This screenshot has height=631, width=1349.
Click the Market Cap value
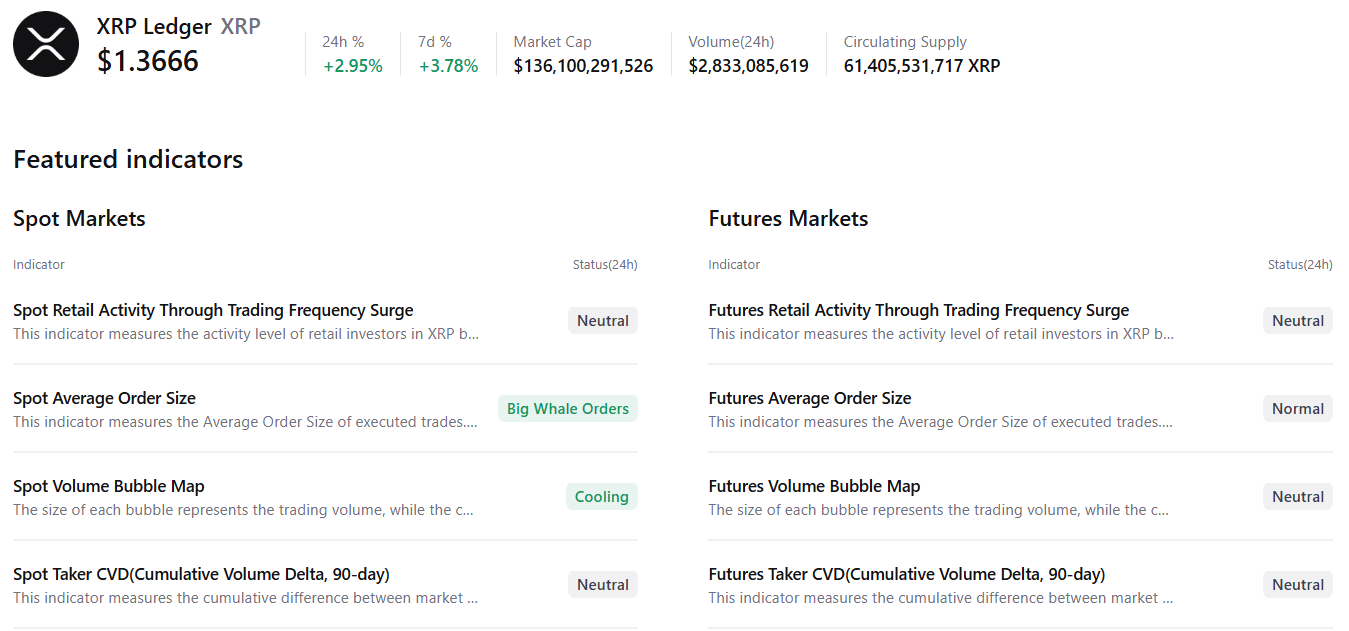[x=583, y=66]
